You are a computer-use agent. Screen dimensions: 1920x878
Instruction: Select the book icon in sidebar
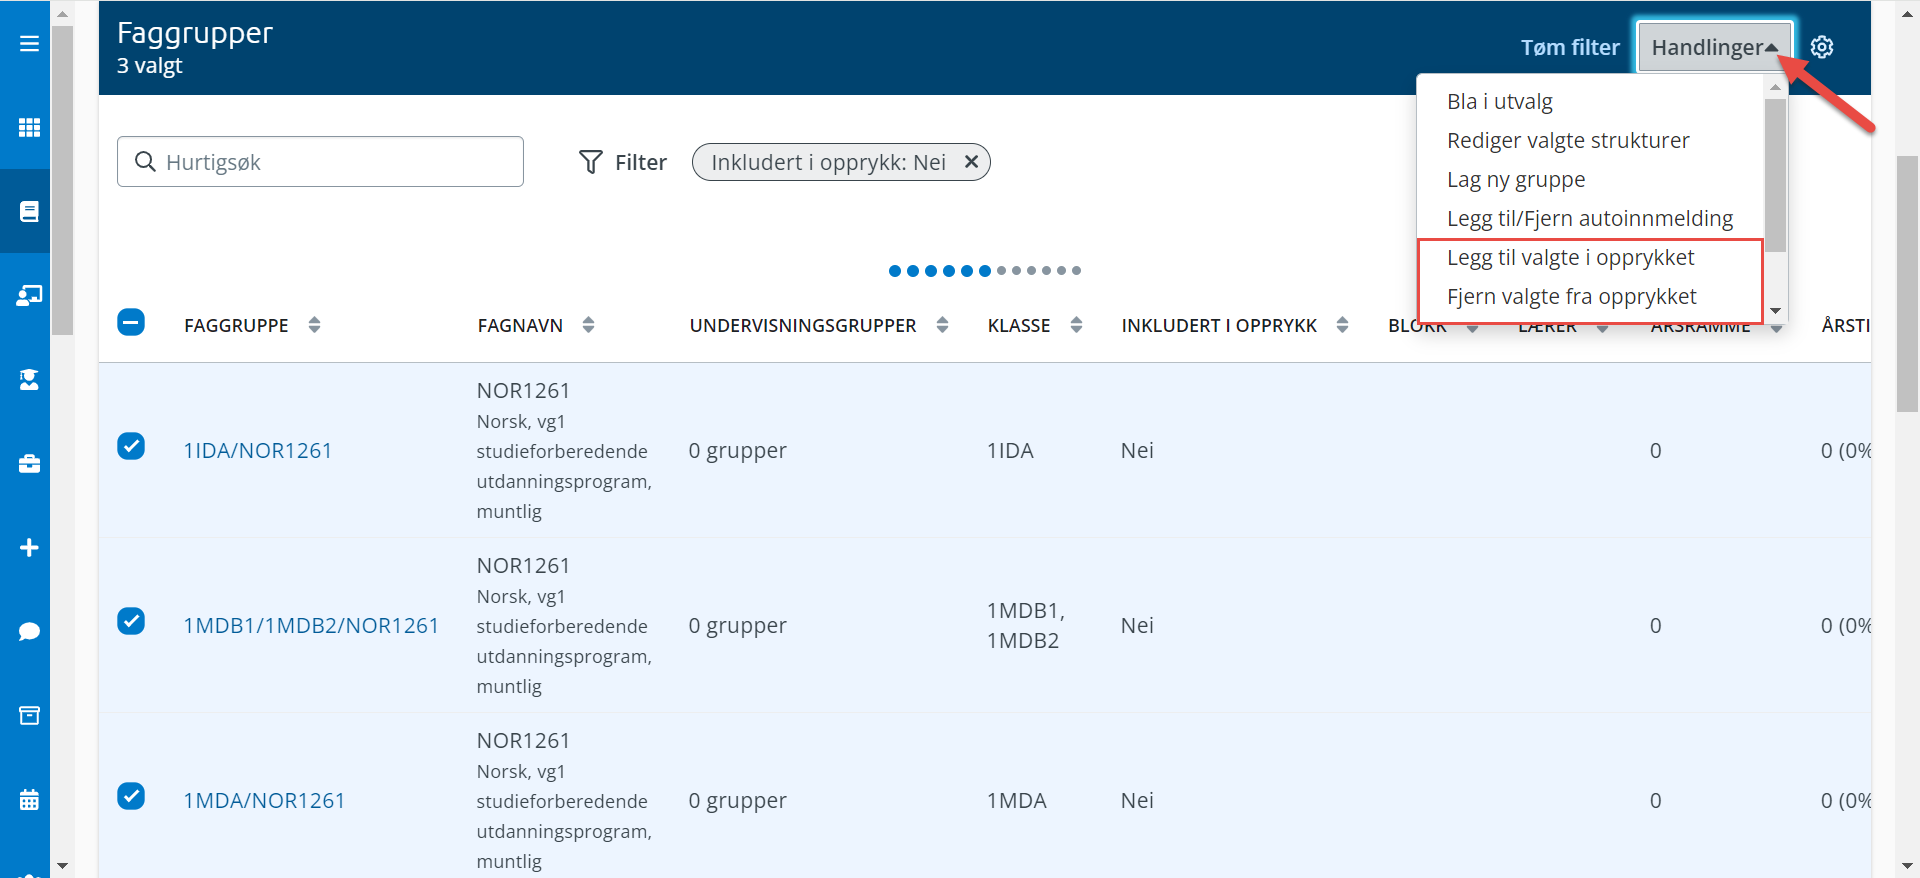point(29,211)
